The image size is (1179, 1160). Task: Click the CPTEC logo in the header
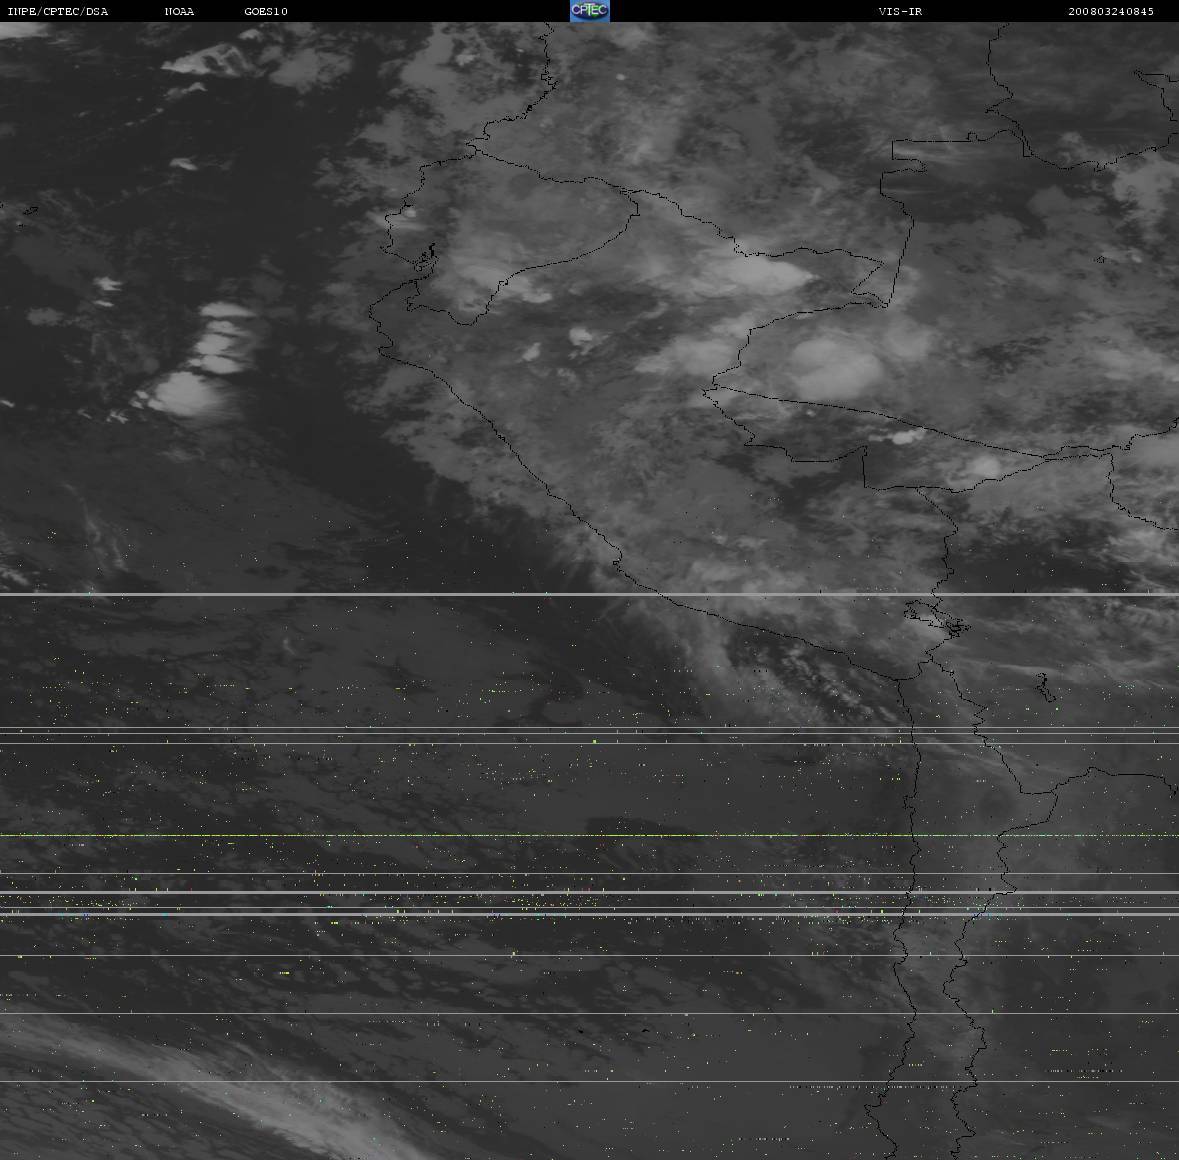[590, 11]
